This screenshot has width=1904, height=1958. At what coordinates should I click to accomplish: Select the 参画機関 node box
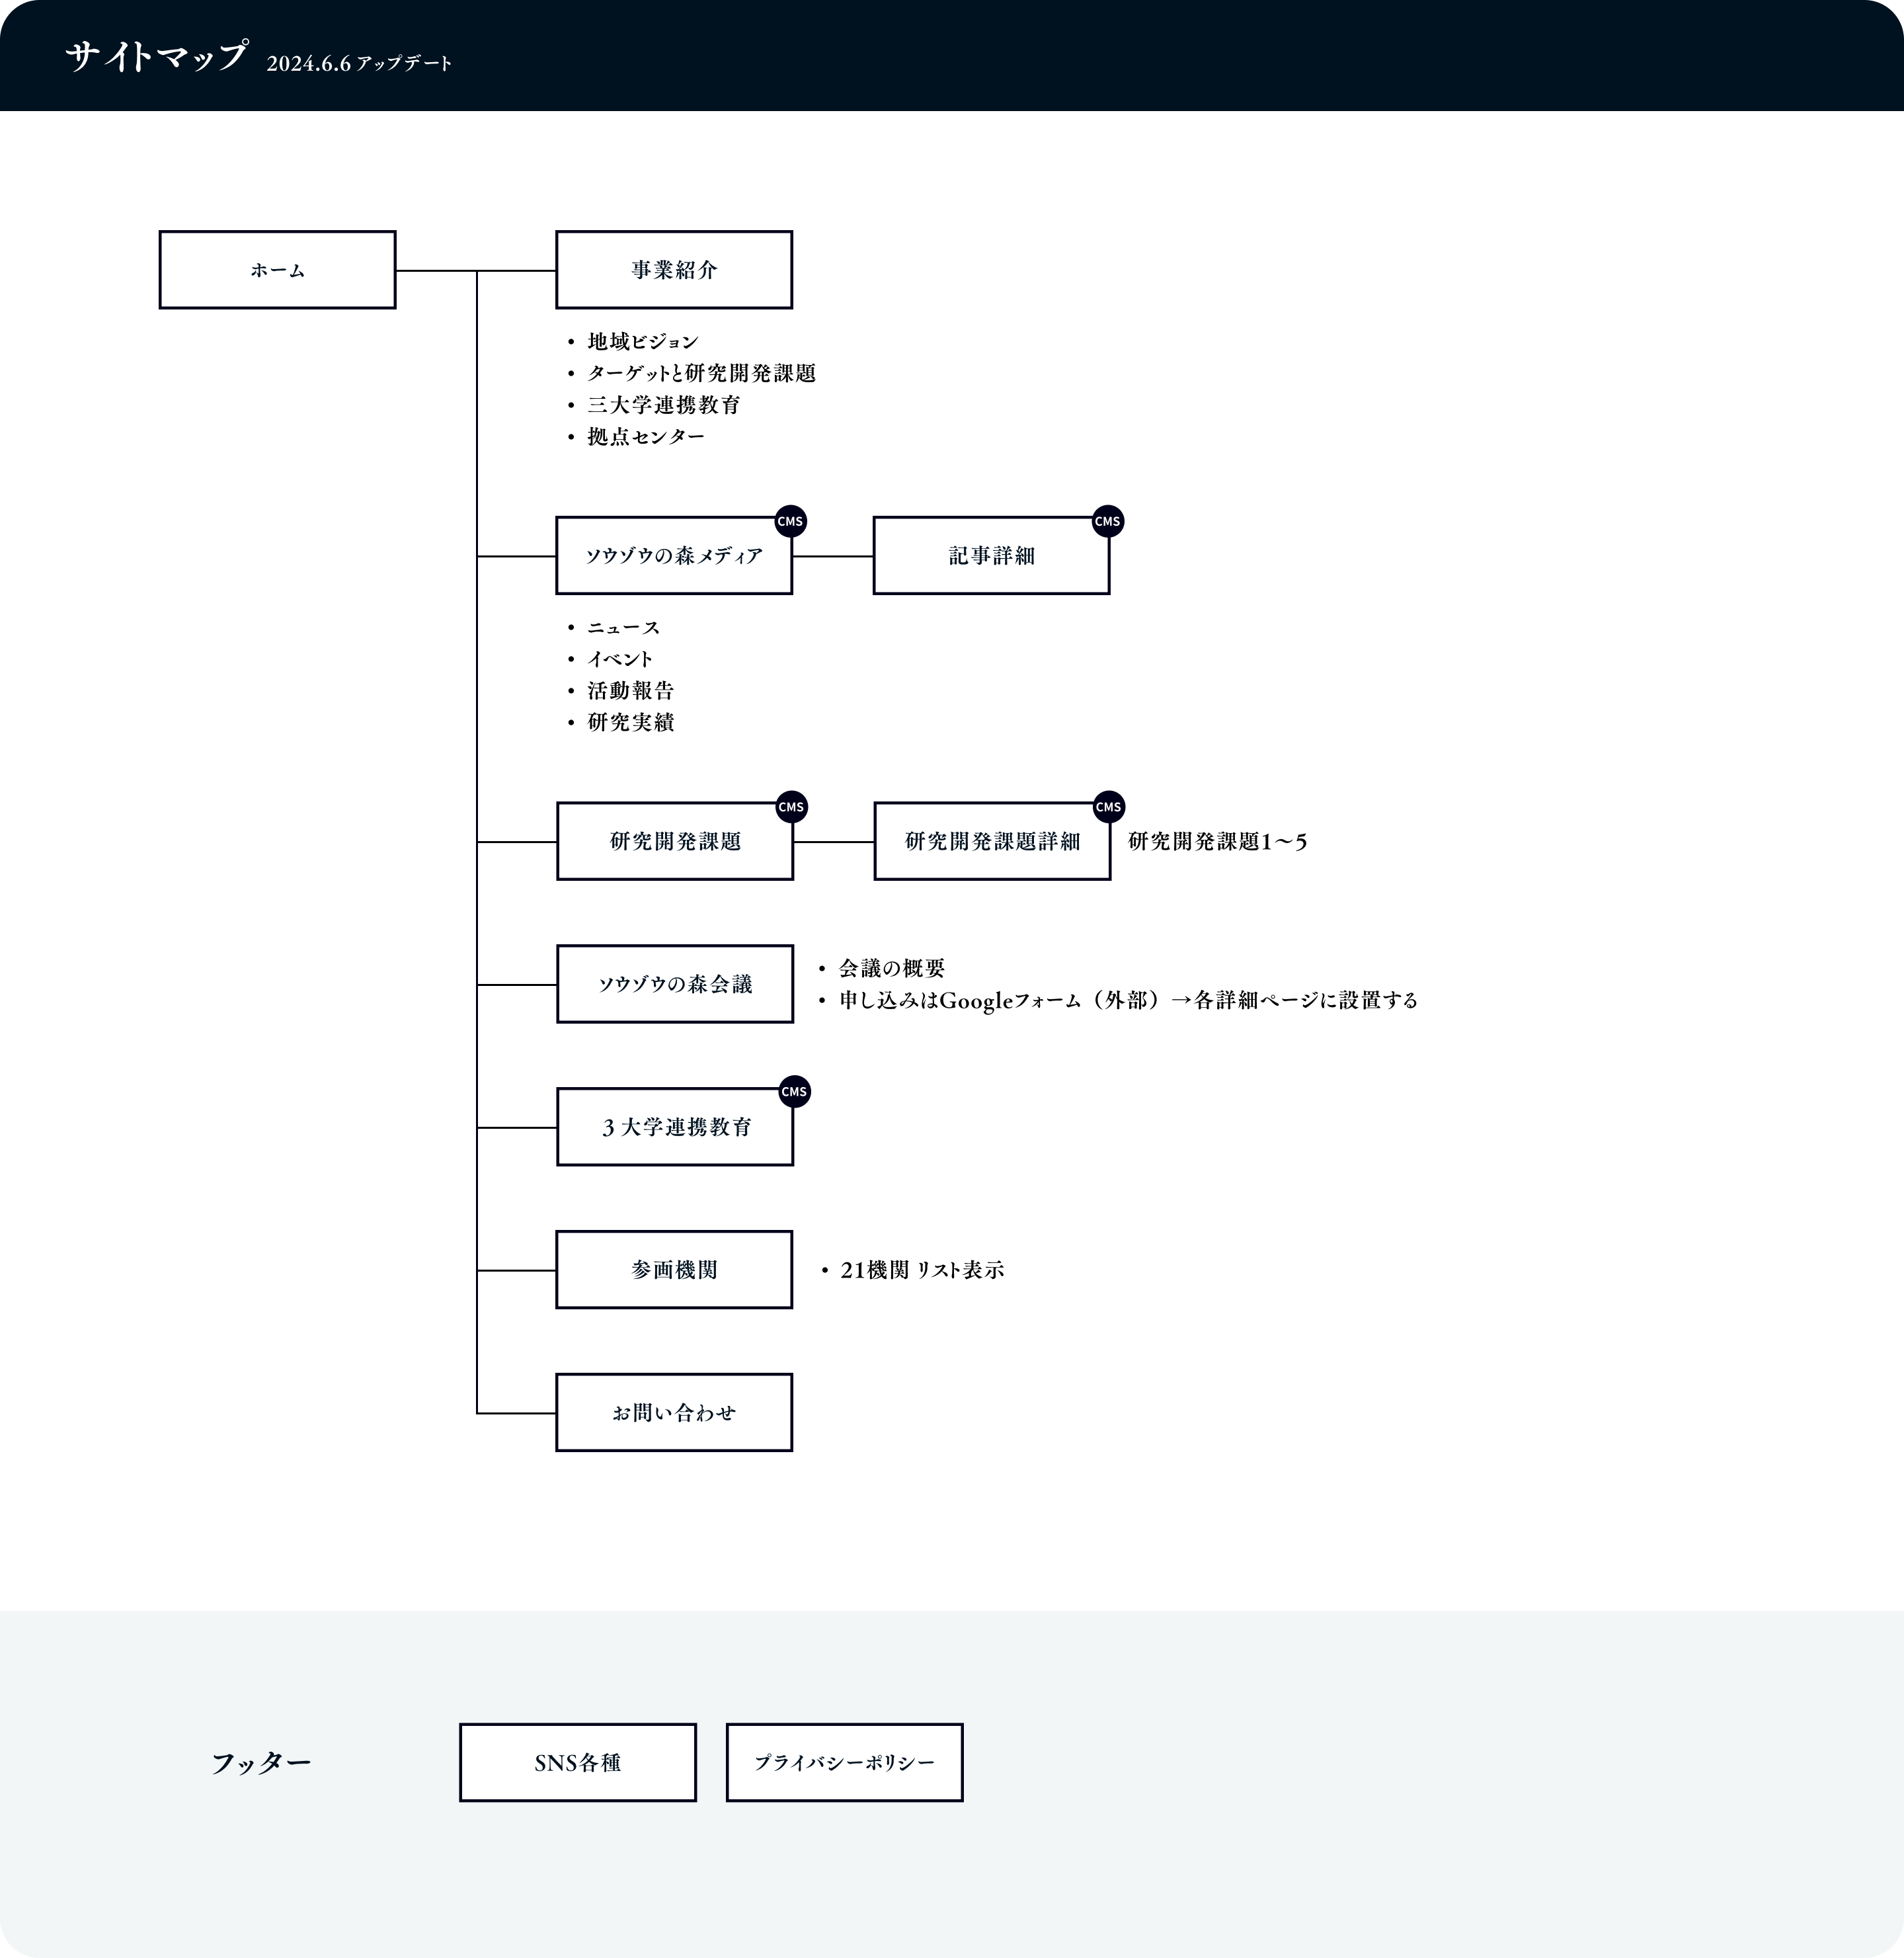pos(674,1270)
